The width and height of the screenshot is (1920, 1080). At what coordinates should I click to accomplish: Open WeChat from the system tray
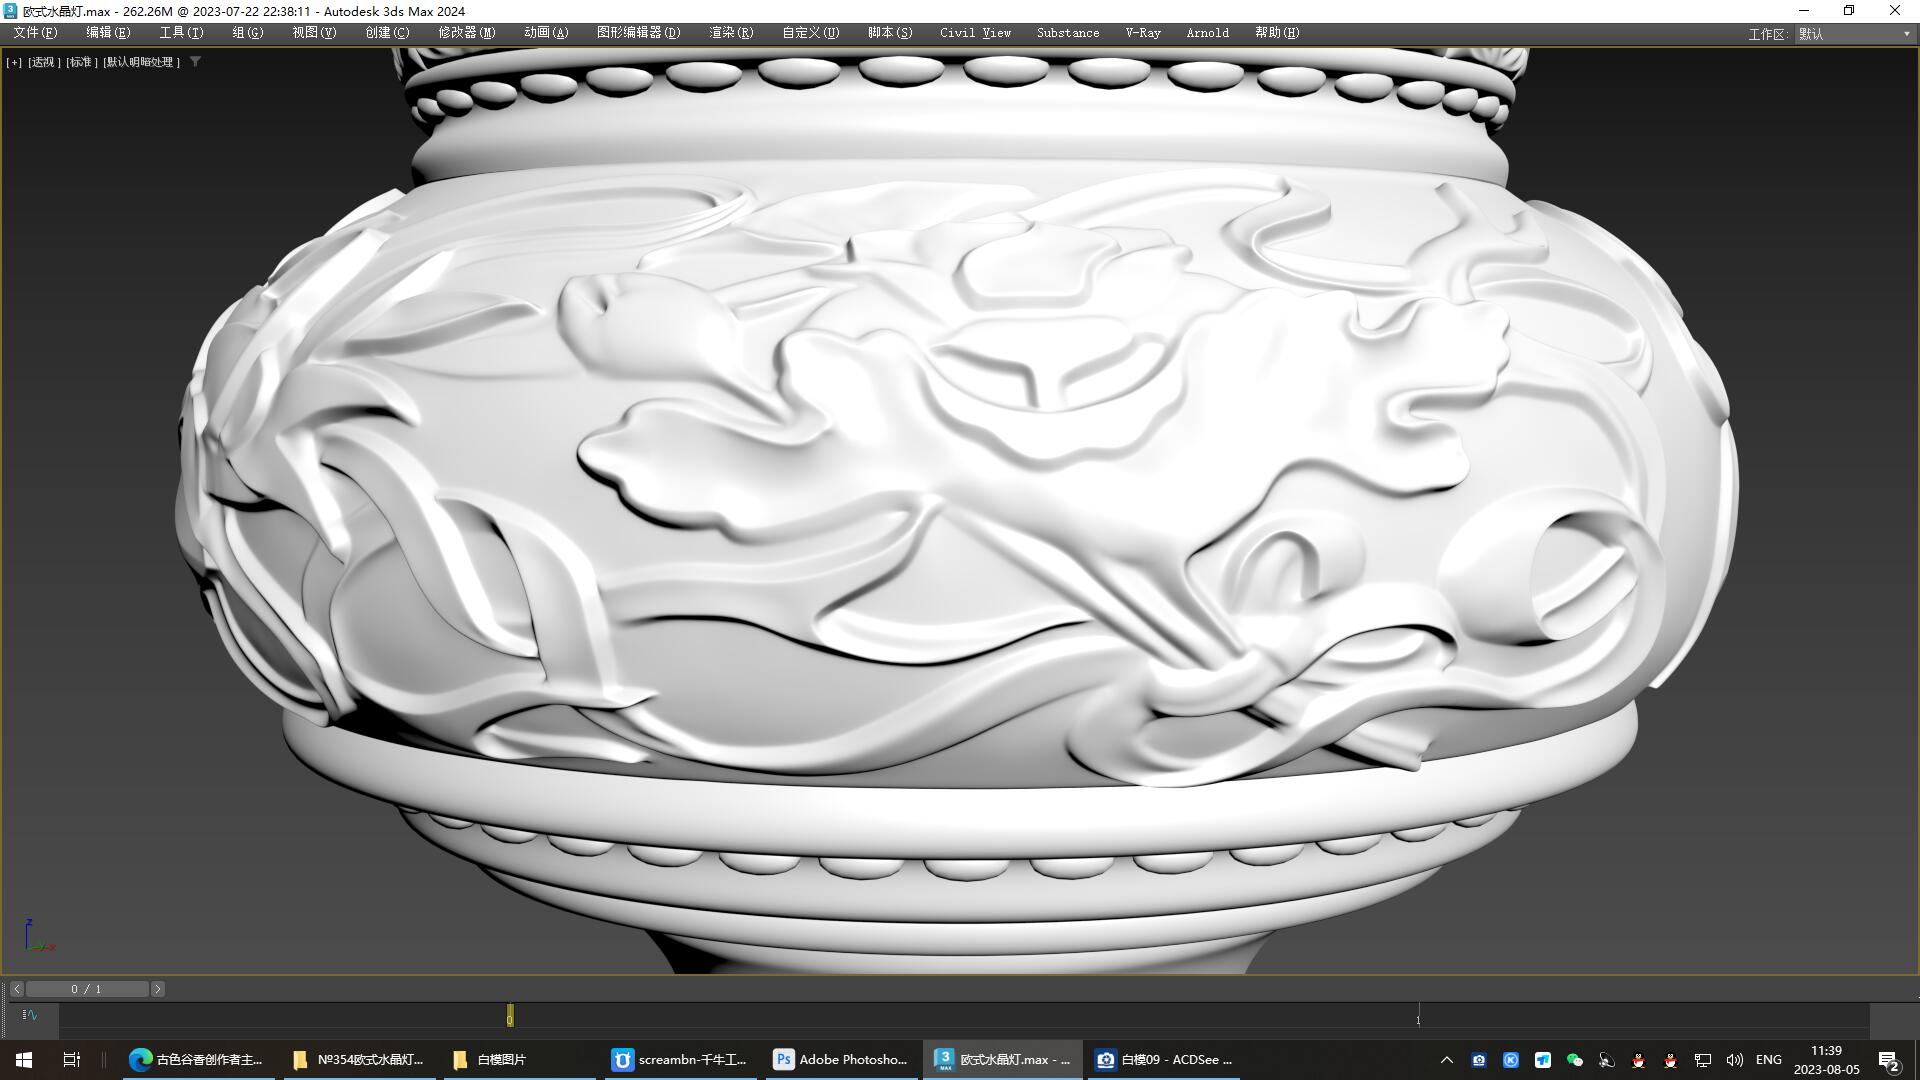pos(1575,1059)
